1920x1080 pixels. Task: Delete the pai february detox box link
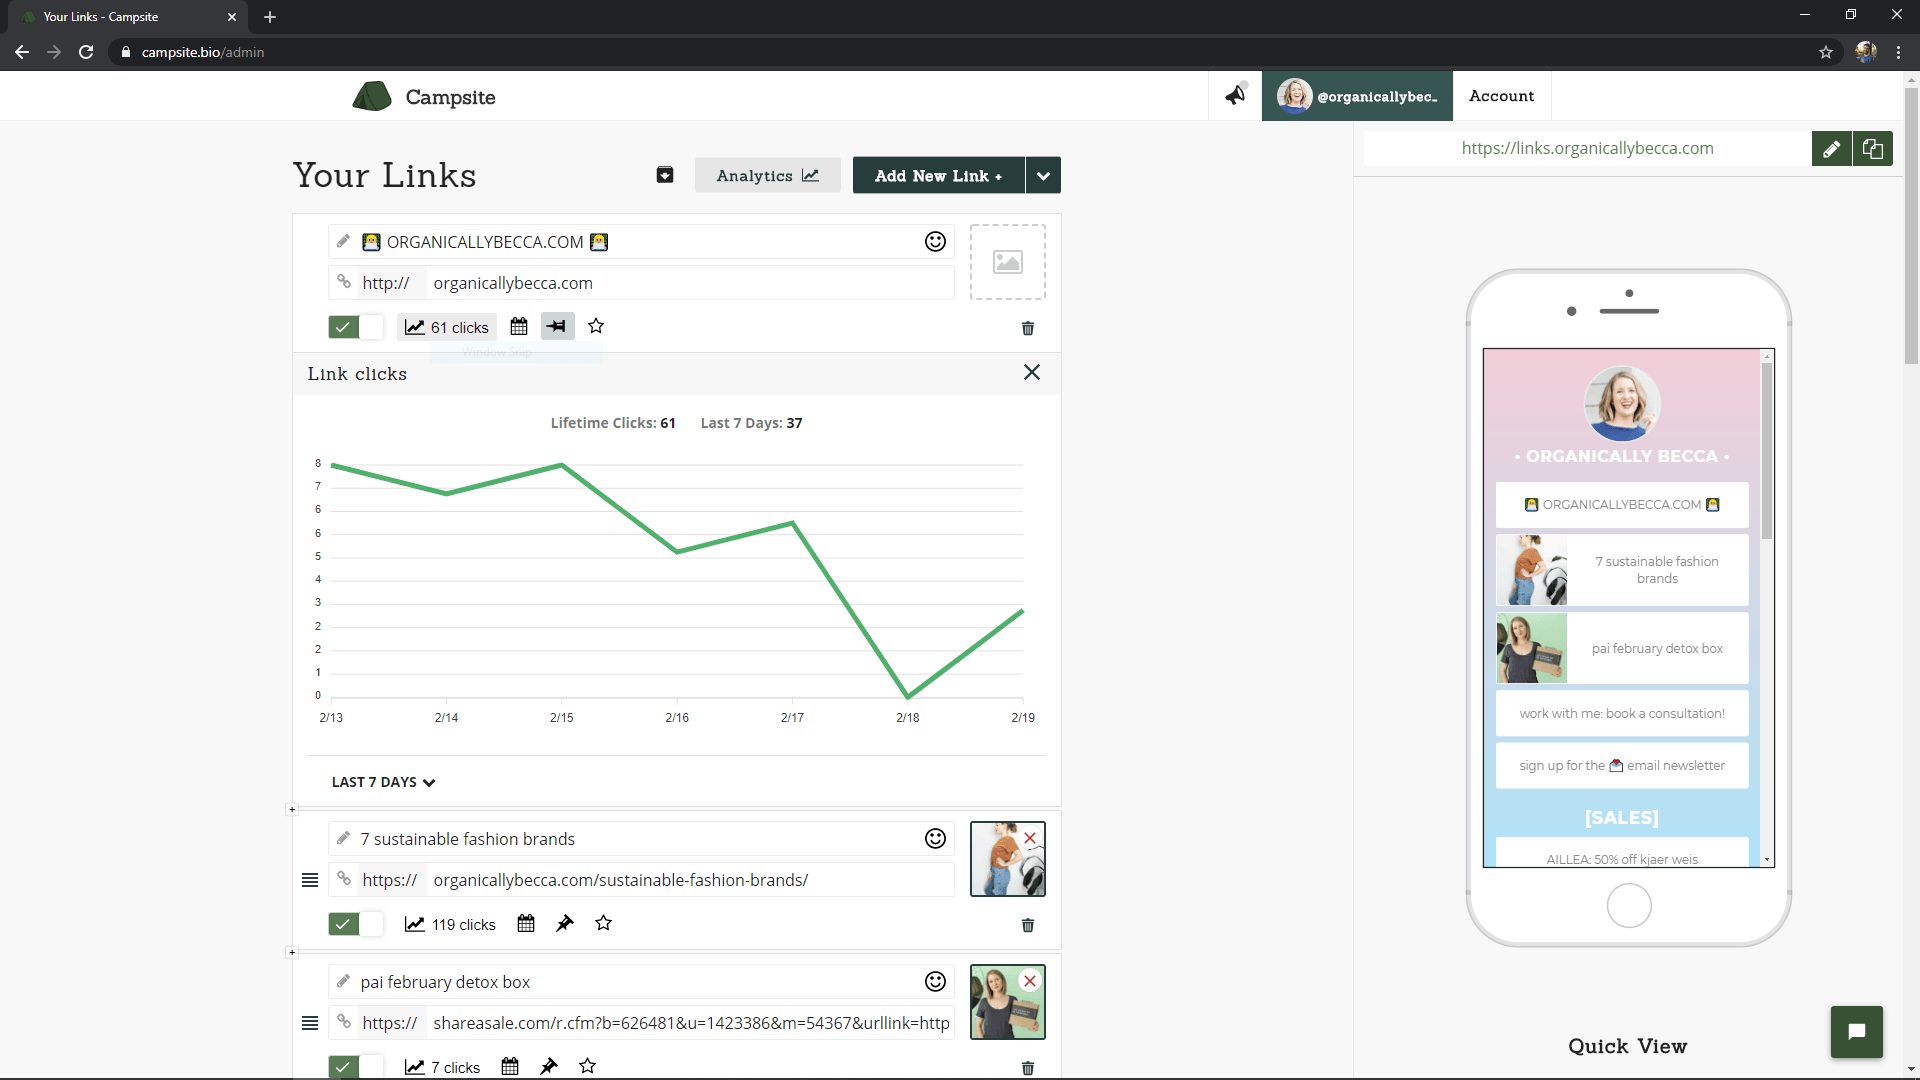coord(1028,1068)
